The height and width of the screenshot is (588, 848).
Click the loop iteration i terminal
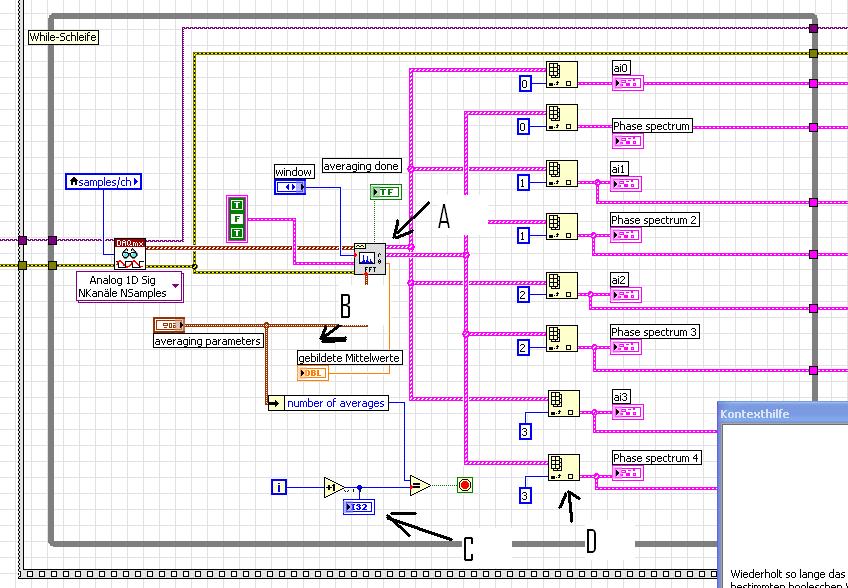pos(279,487)
